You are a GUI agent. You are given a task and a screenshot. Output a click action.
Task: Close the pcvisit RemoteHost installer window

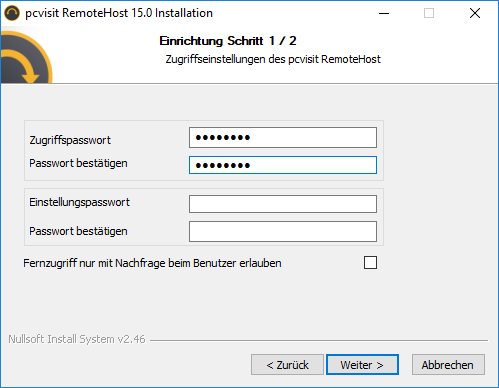475,13
